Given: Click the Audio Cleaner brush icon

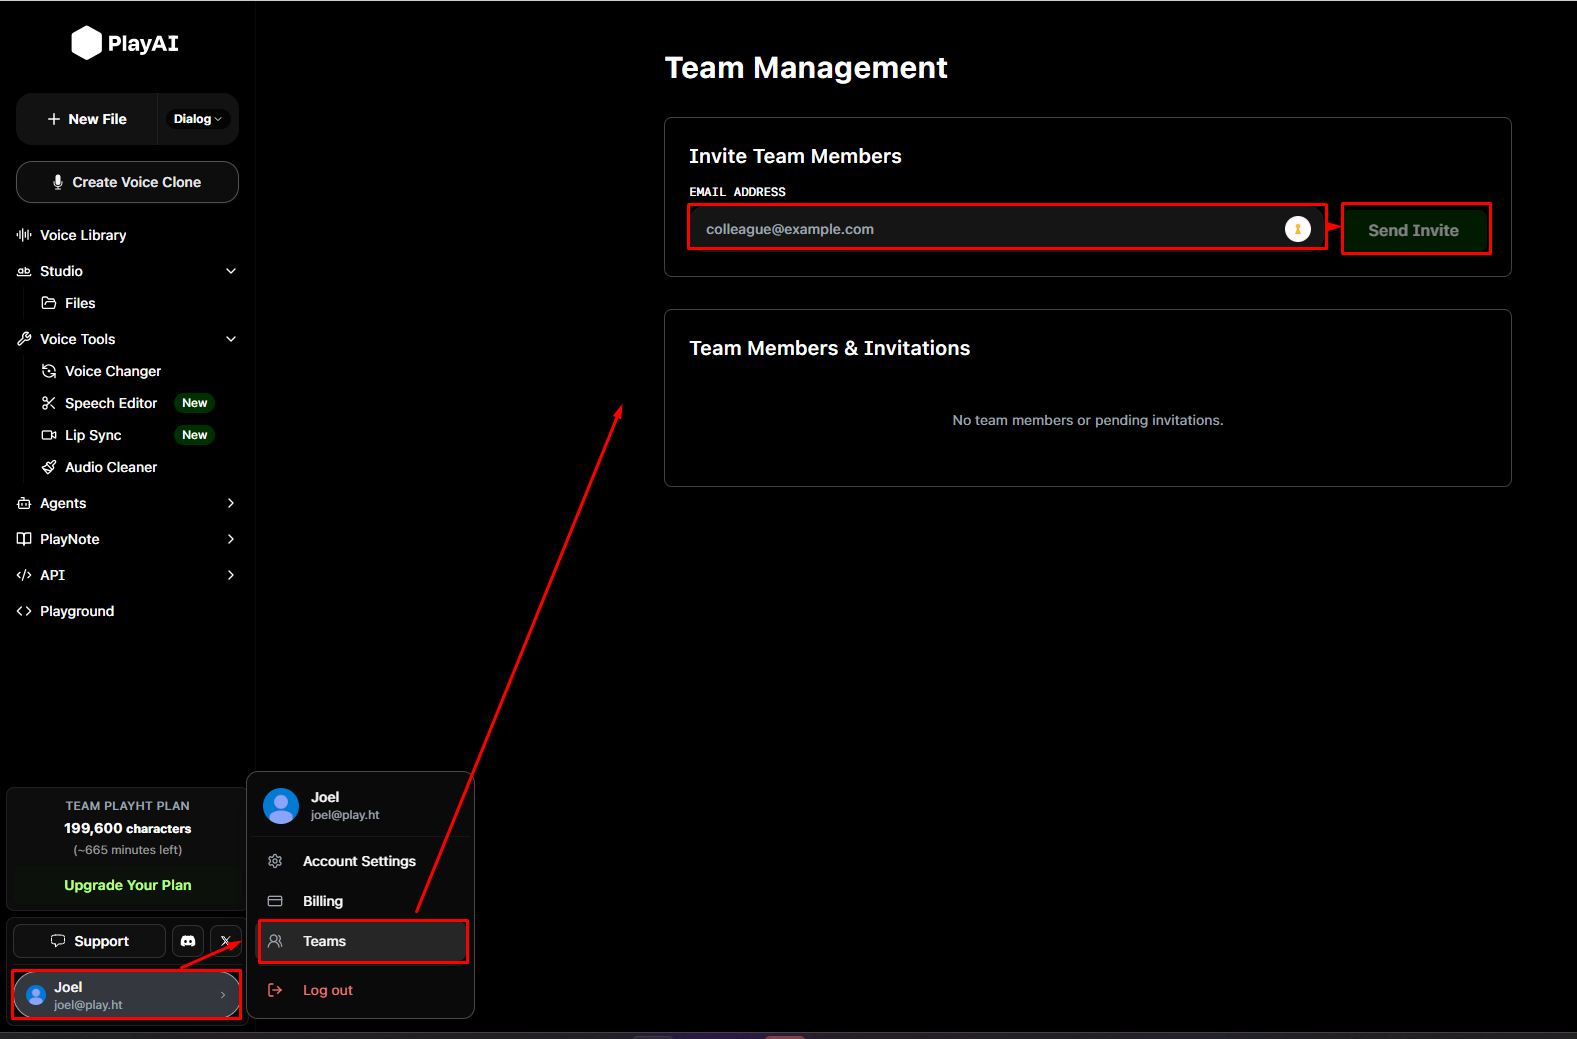Looking at the screenshot, I should [x=48, y=467].
